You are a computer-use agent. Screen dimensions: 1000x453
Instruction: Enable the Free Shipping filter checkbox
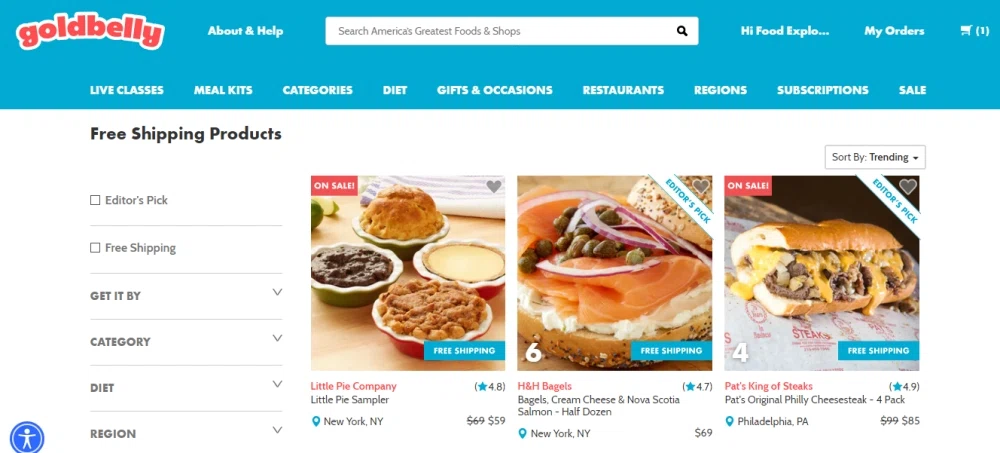click(x=95, y=248)
